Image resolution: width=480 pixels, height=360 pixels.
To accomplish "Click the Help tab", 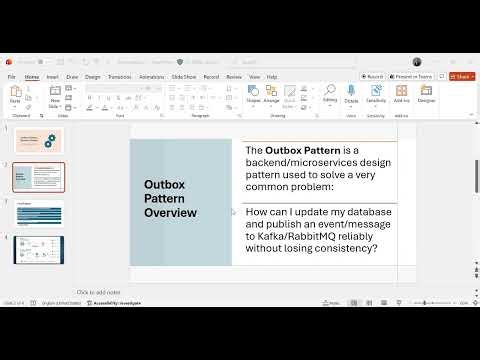I will 272,77.
